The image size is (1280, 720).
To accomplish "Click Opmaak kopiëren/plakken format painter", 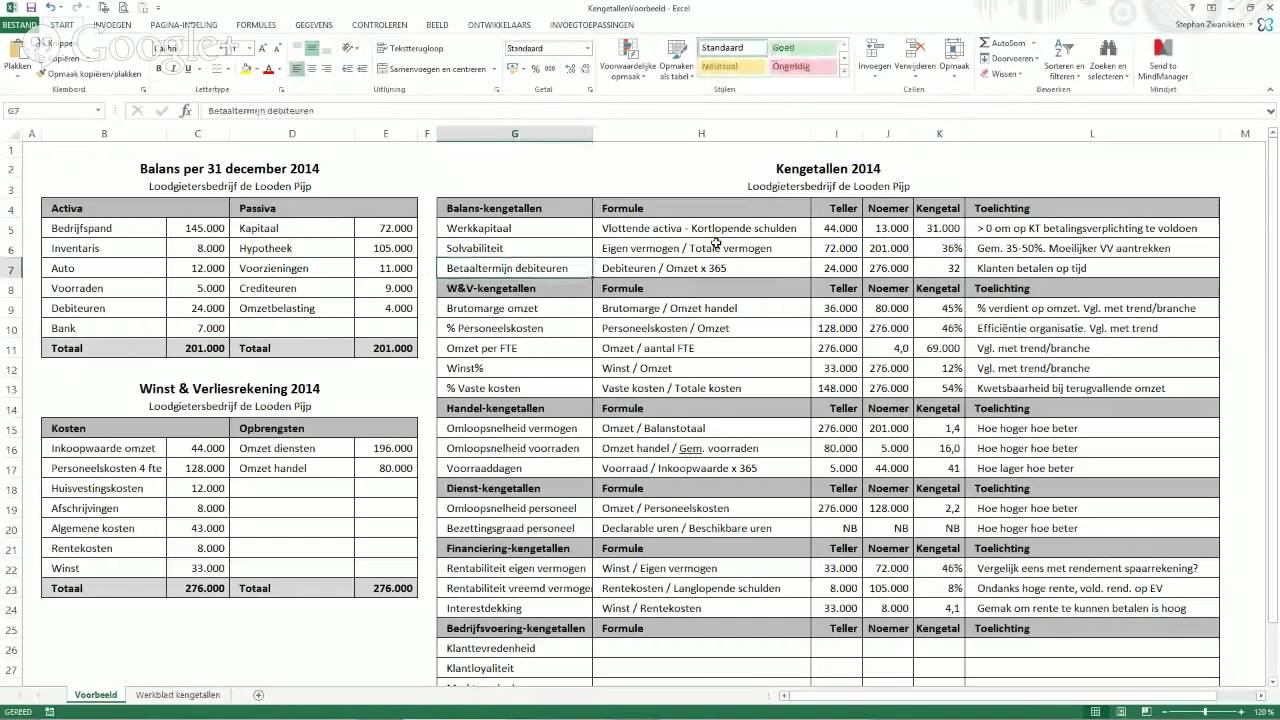I will pyautogui.click(x=90, y=74).
